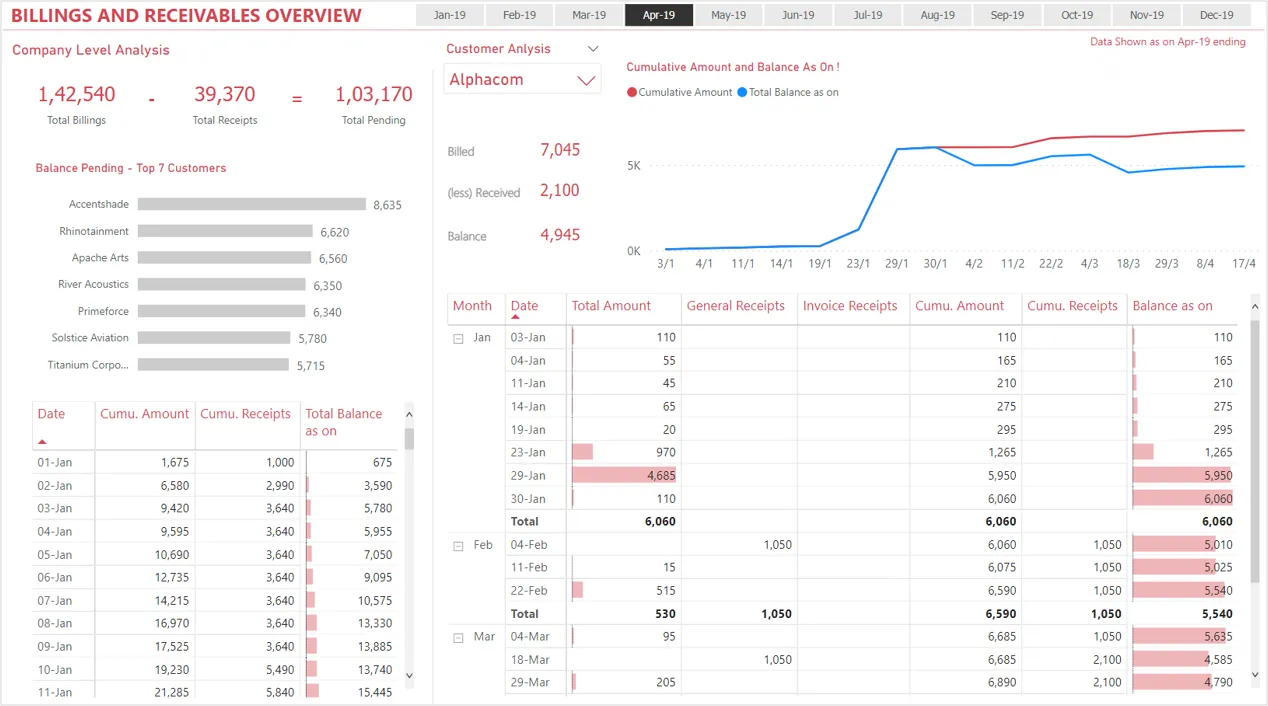Click the Solstice Aviation bar
1268x706 pixels.
214,338
